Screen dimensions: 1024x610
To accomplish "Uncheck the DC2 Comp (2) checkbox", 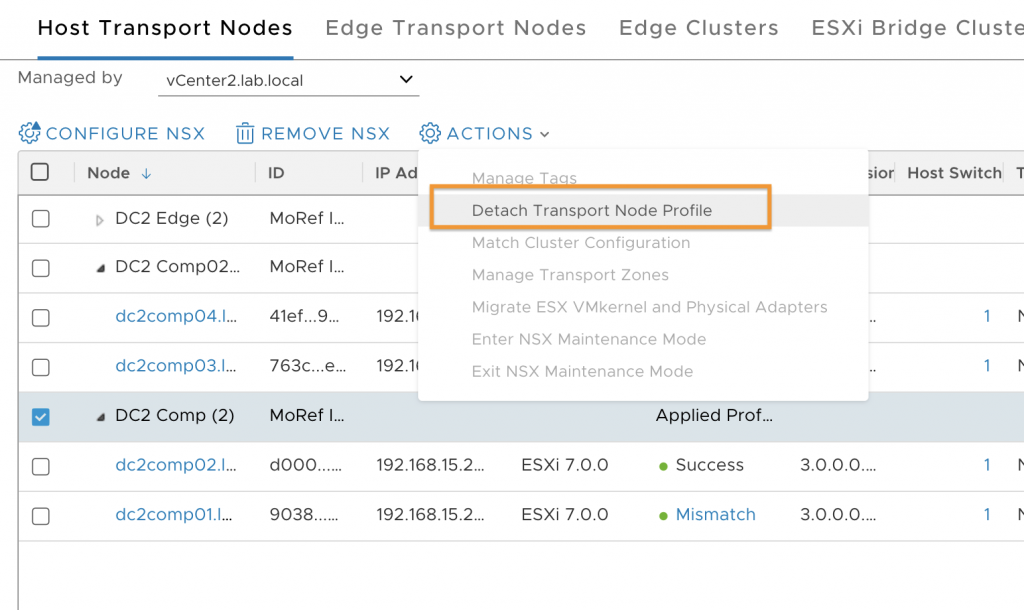I will click(x=40, y=416).
